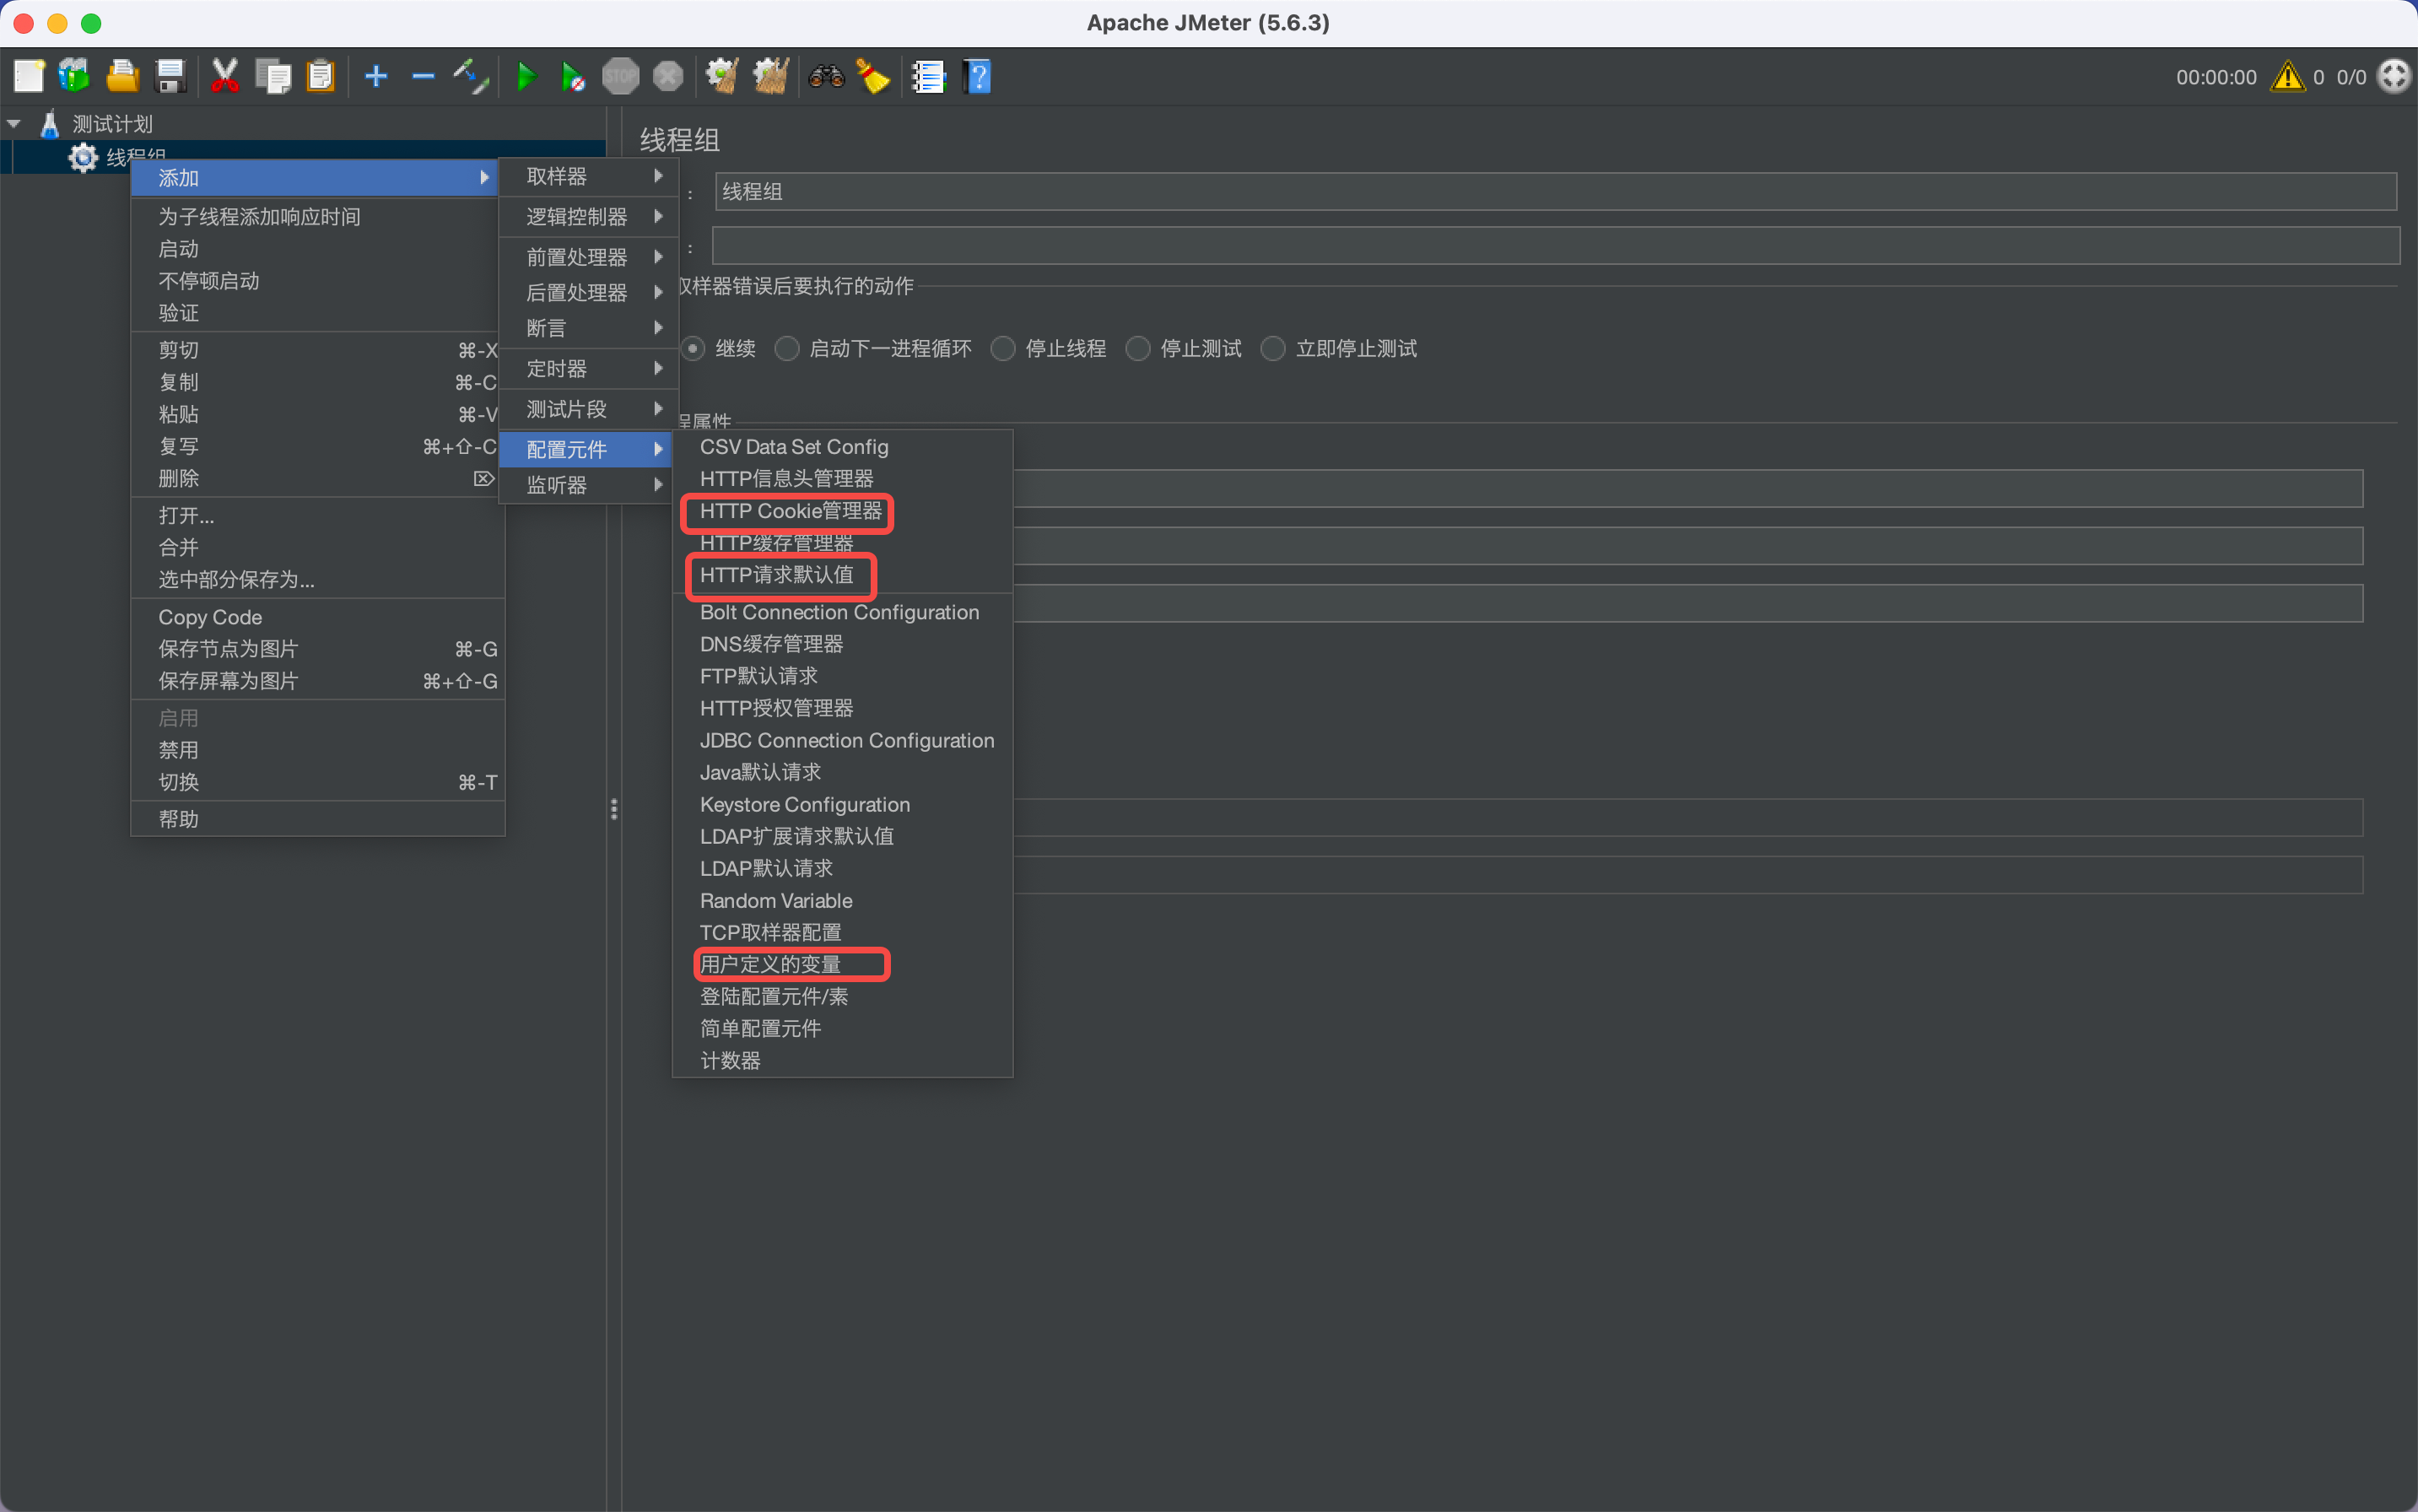Expand the 定时器 submenu
The width and height of the screenshot is (2418, 1512).
590,368
